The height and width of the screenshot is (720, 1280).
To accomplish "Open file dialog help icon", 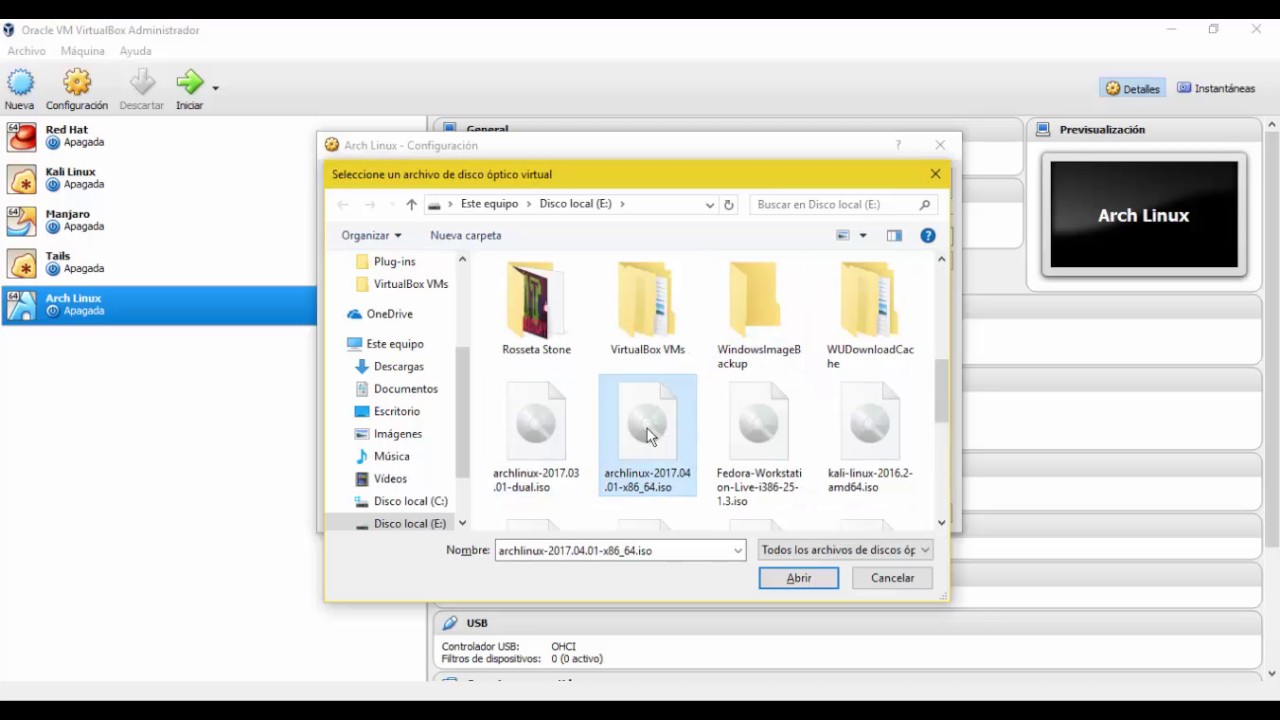I will [928, 235].
